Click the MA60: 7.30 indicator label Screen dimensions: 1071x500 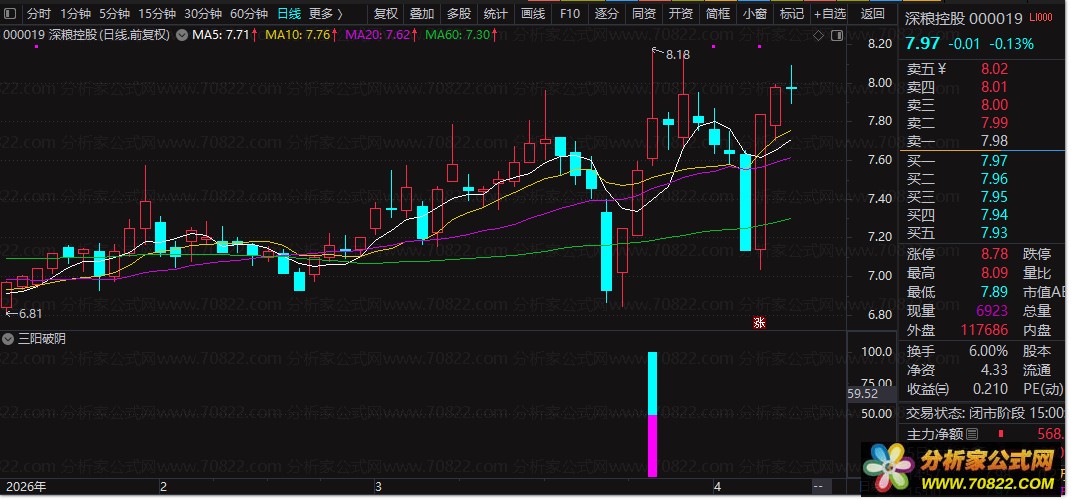click(458, 35)
